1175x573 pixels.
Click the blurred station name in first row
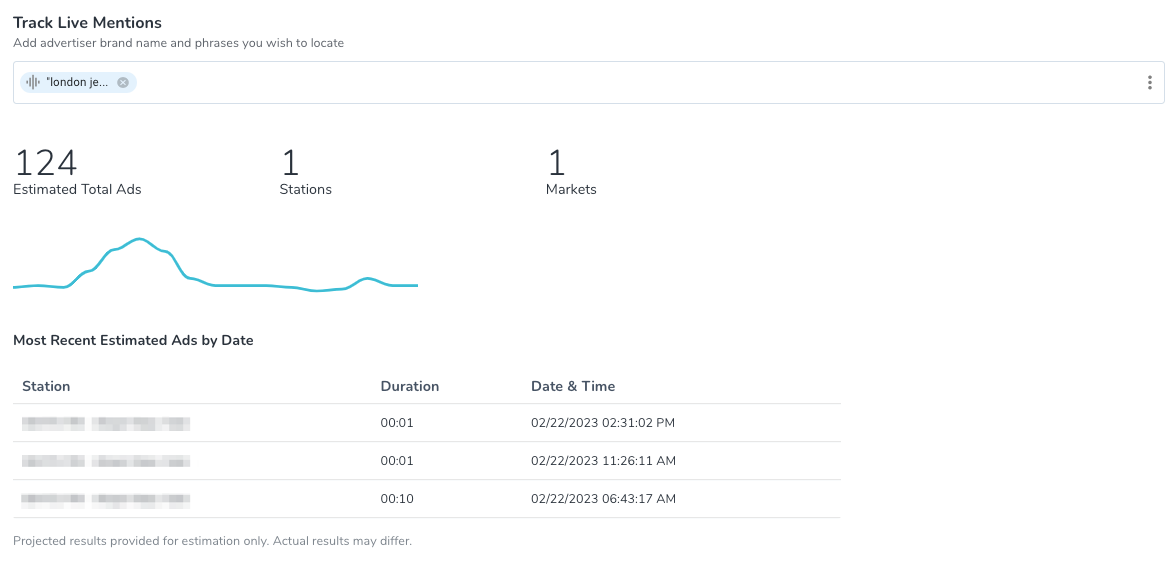tap(105, 423)
